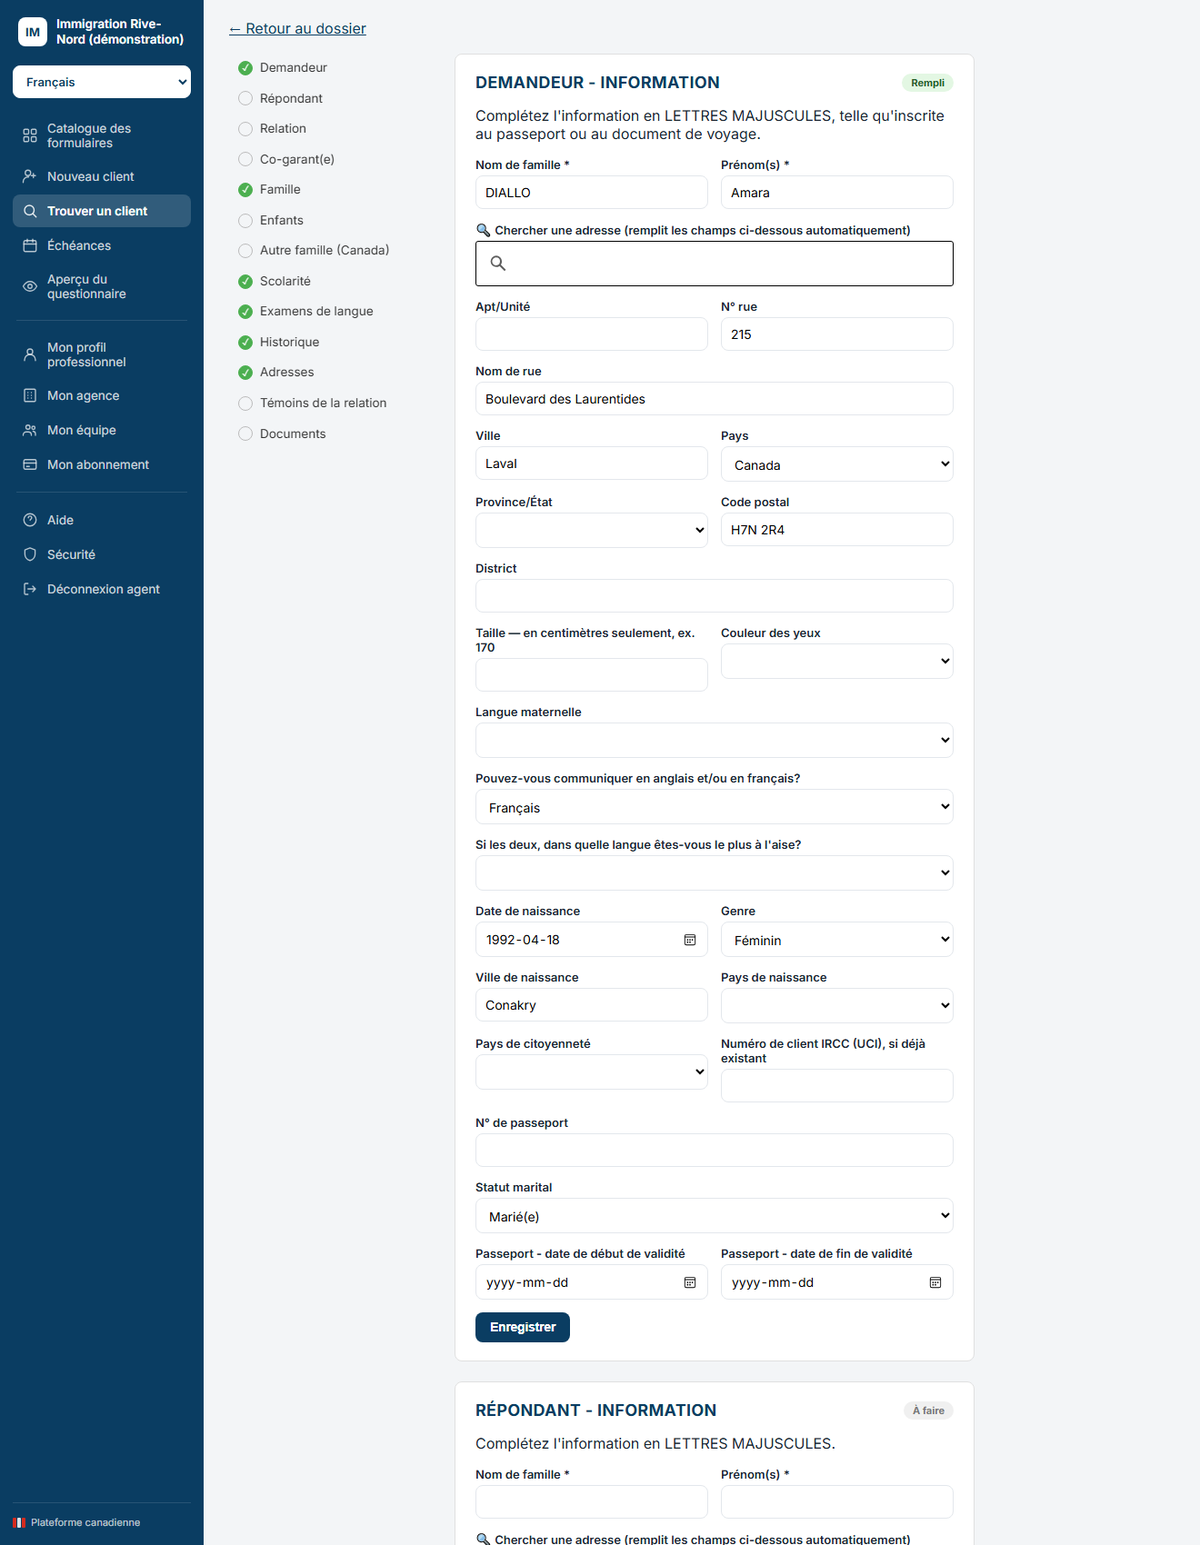This screenshot has width=1200, height=1545.
Task: Jump to the Historique section link
Action: 290,342
